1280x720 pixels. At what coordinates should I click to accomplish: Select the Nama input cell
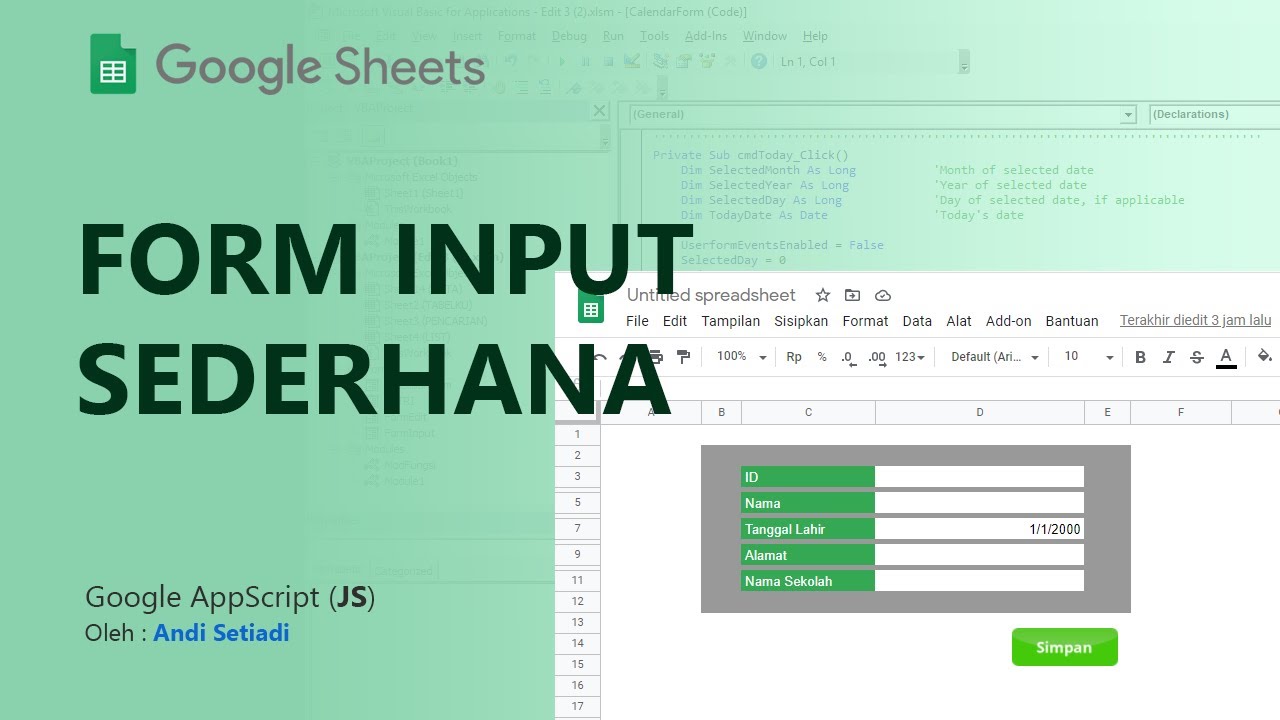click(x=979, y=503)
